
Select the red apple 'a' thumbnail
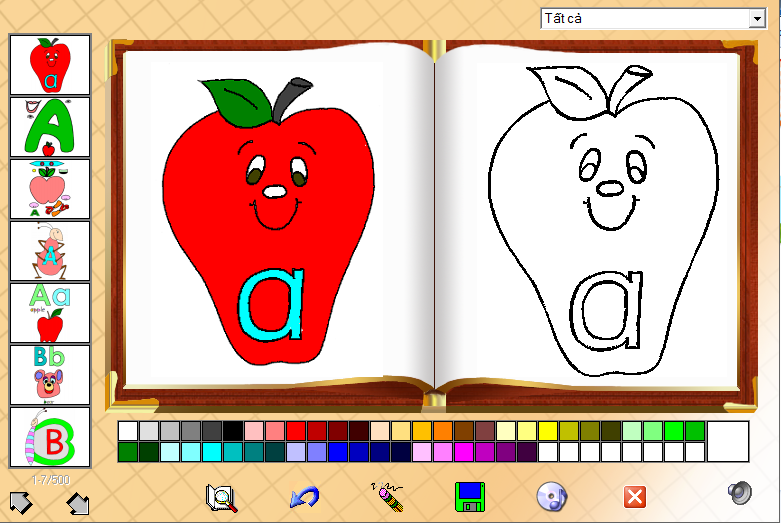pyautogui.click(x=50, y=65)
